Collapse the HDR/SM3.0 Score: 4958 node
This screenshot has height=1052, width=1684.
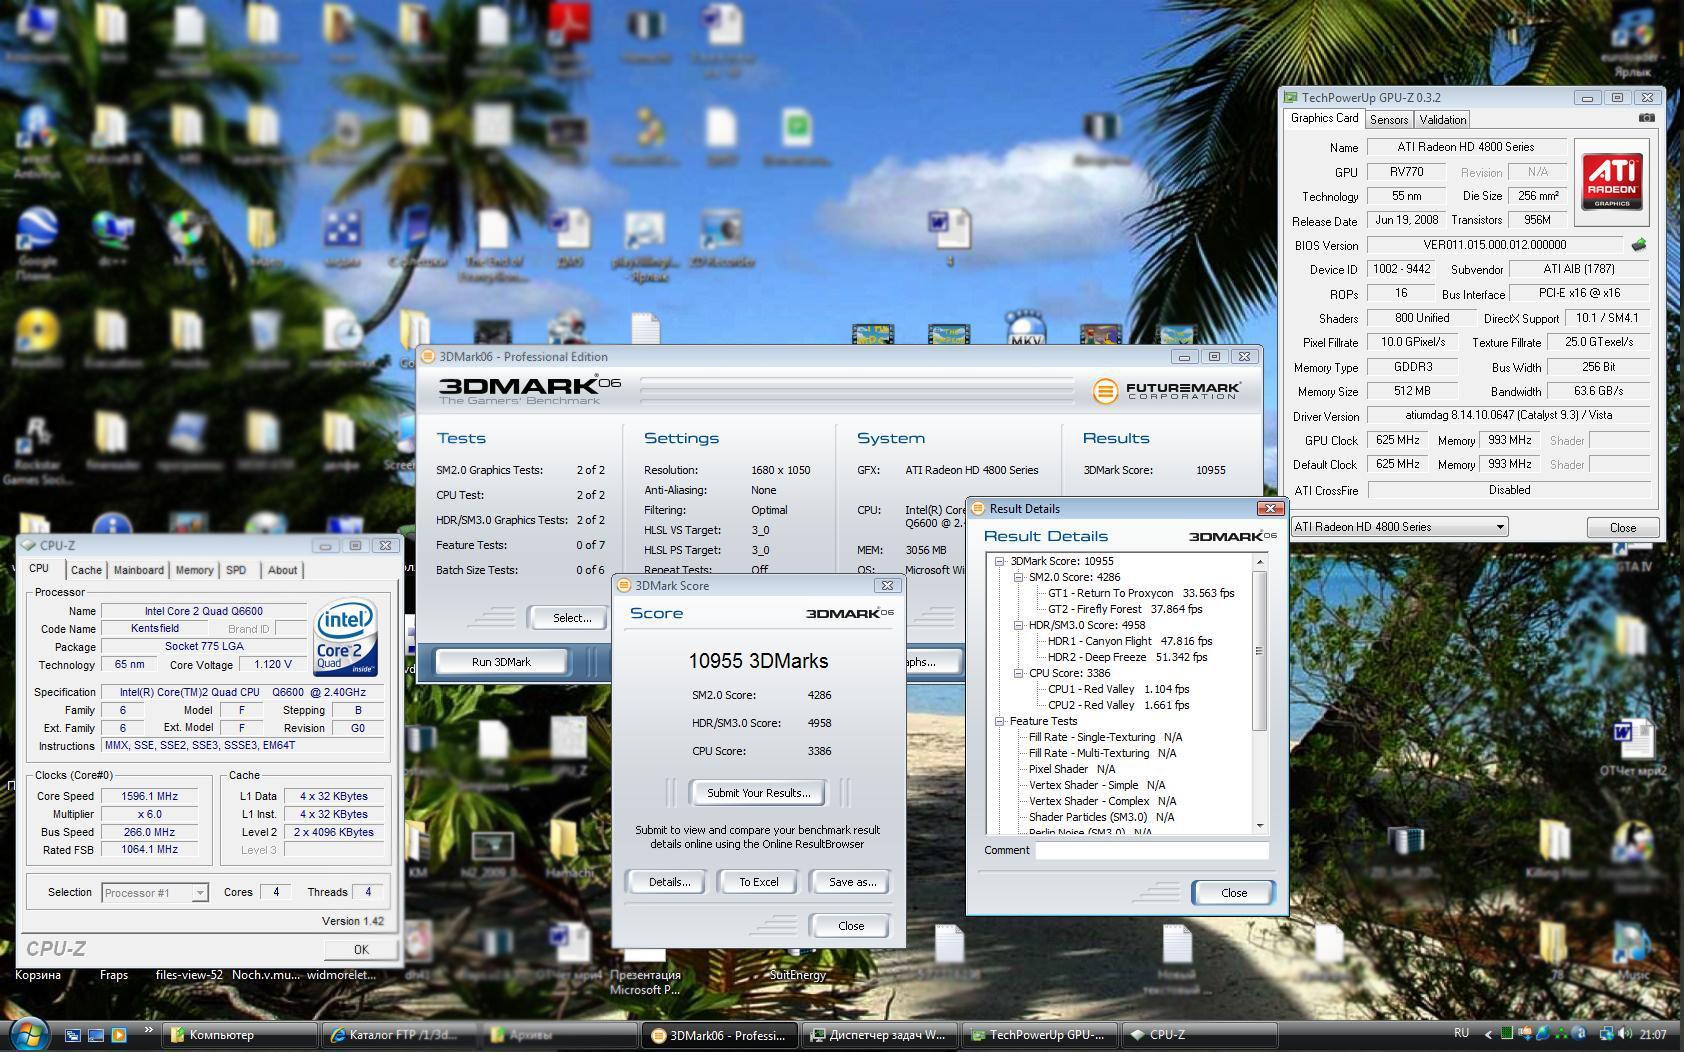click(x=1018, y=625)
